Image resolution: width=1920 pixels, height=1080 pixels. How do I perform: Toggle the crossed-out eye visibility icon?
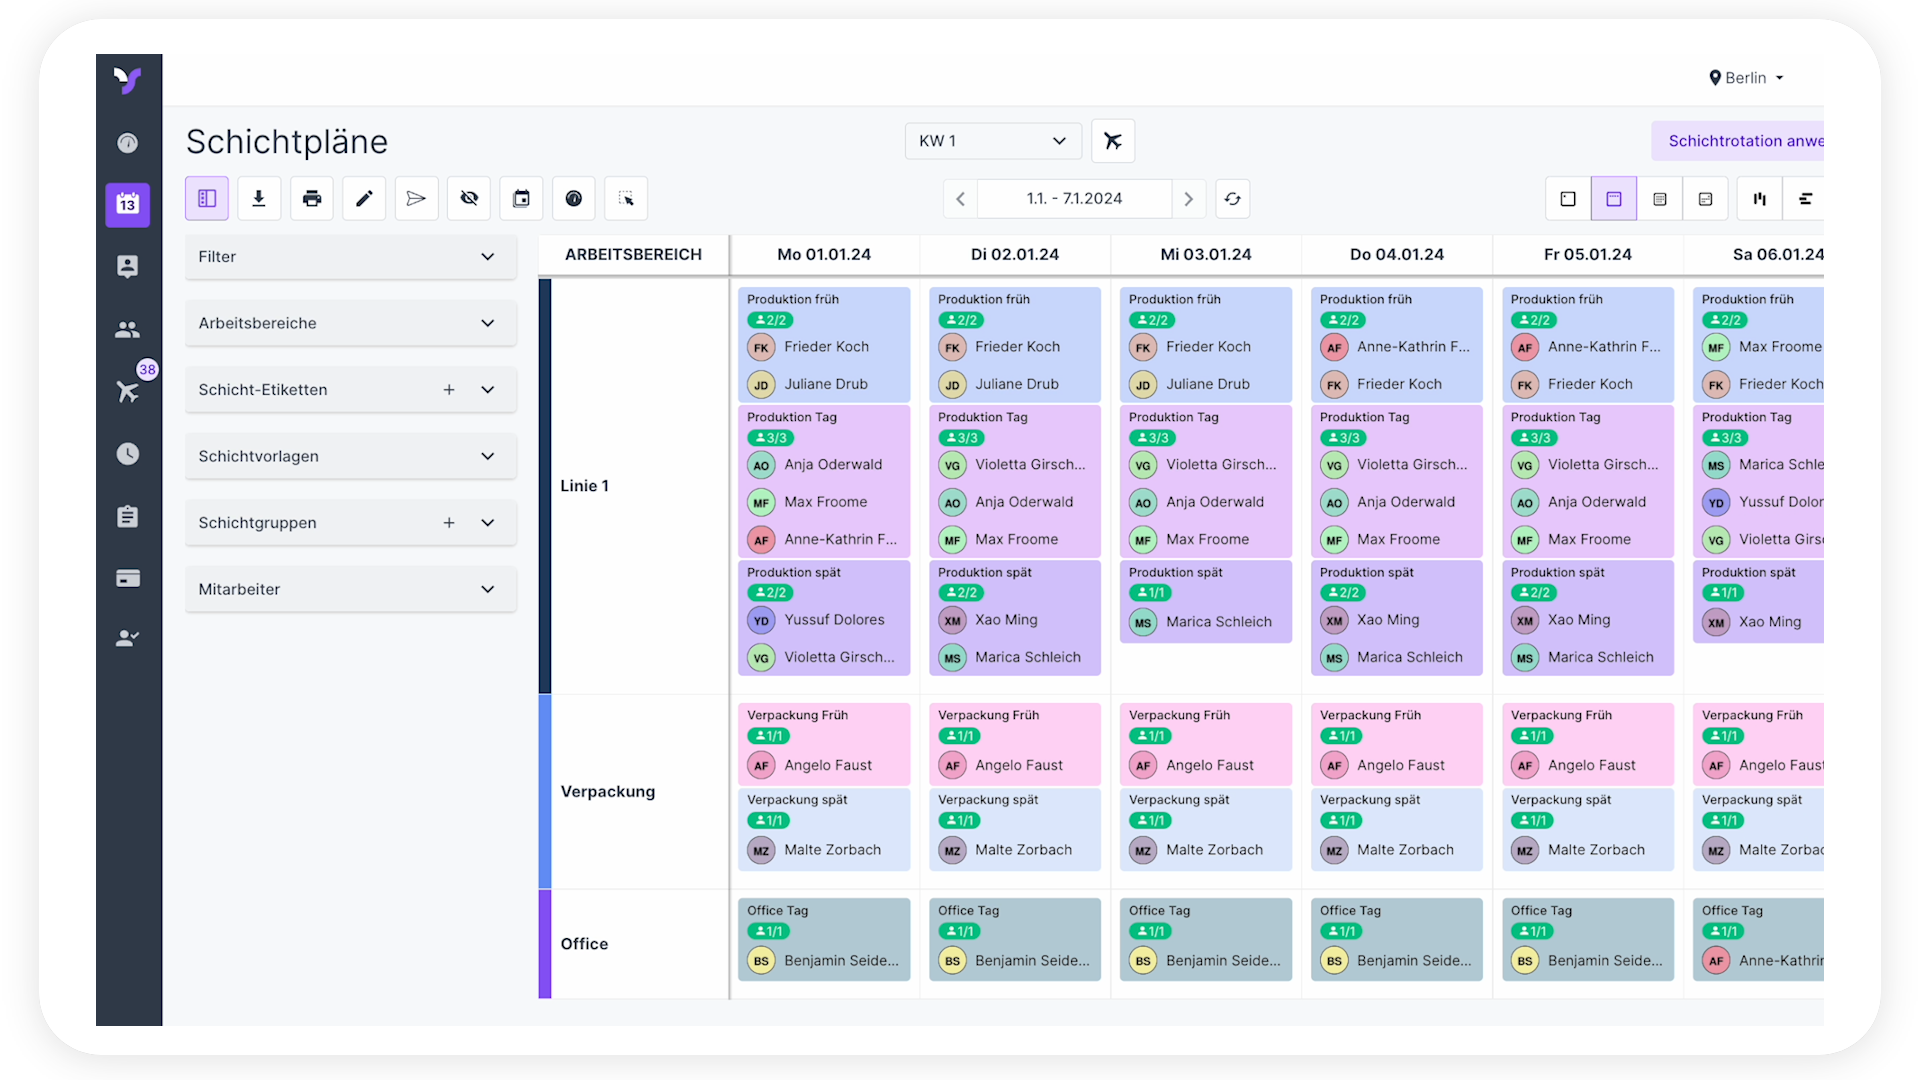469,199
